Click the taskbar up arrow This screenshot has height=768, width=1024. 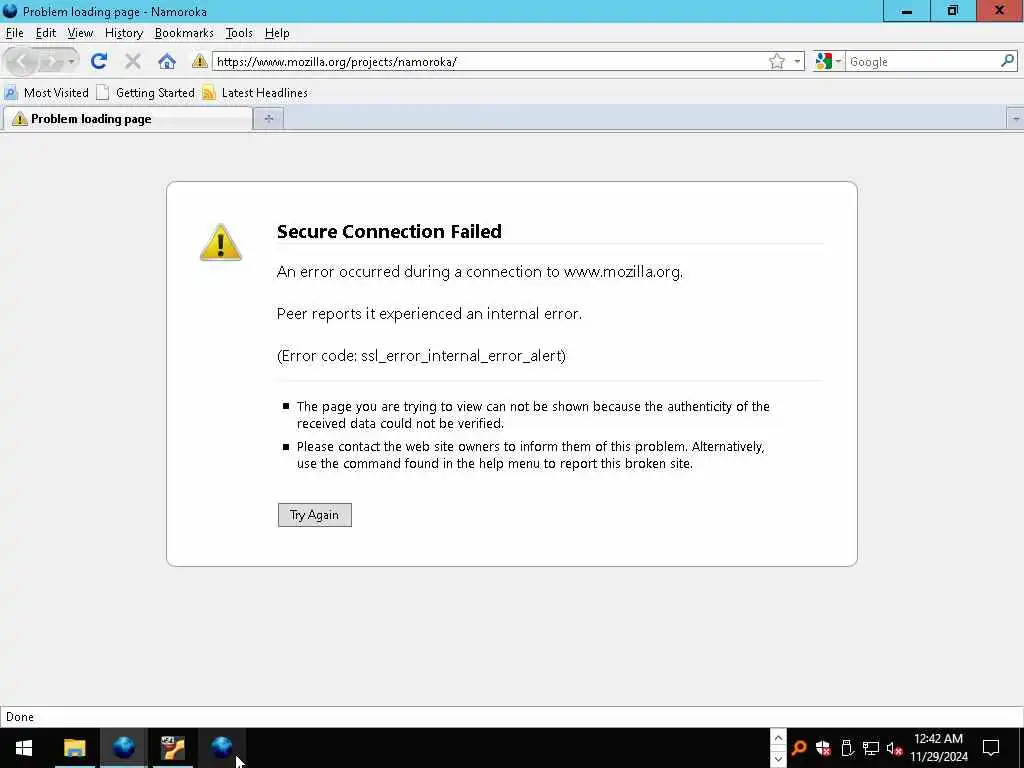click(778, 738)
